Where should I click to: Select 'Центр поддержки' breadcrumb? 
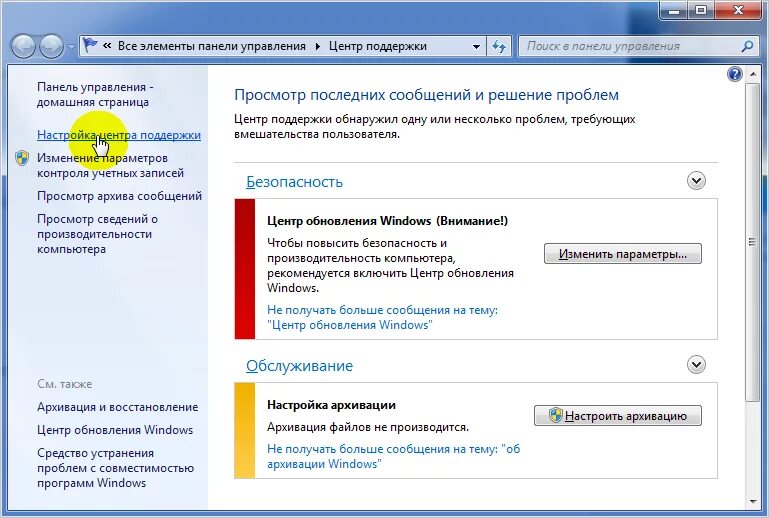378,46
